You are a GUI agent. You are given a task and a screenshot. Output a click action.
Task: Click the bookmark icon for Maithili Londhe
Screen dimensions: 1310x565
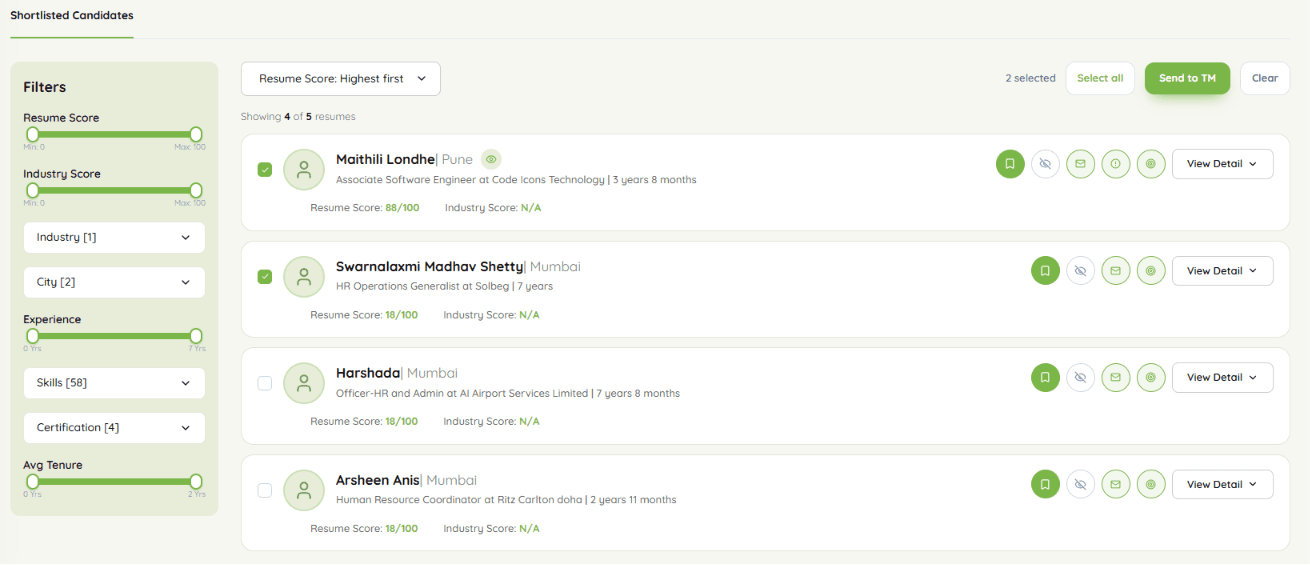click(1010, 164)
